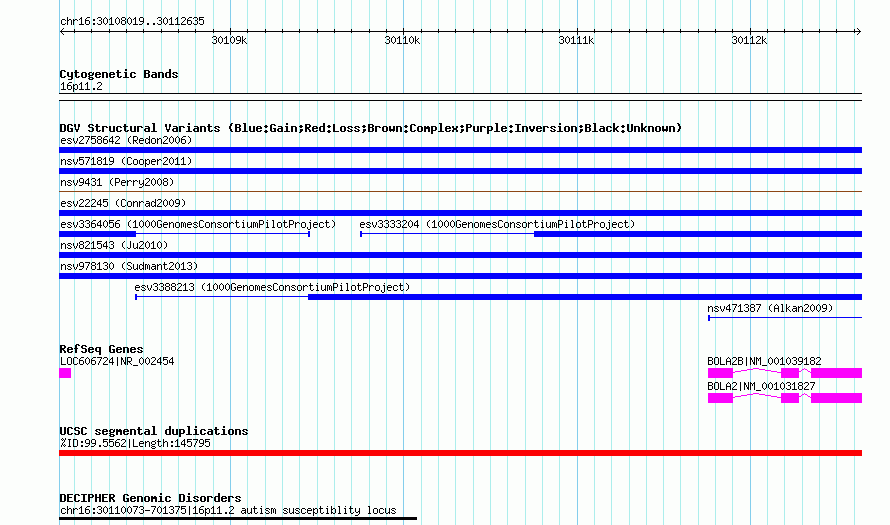The width and height of the screenshot is (890, 525).
Task: Click the blue bar under esv22245
Action: coord(460,213)
